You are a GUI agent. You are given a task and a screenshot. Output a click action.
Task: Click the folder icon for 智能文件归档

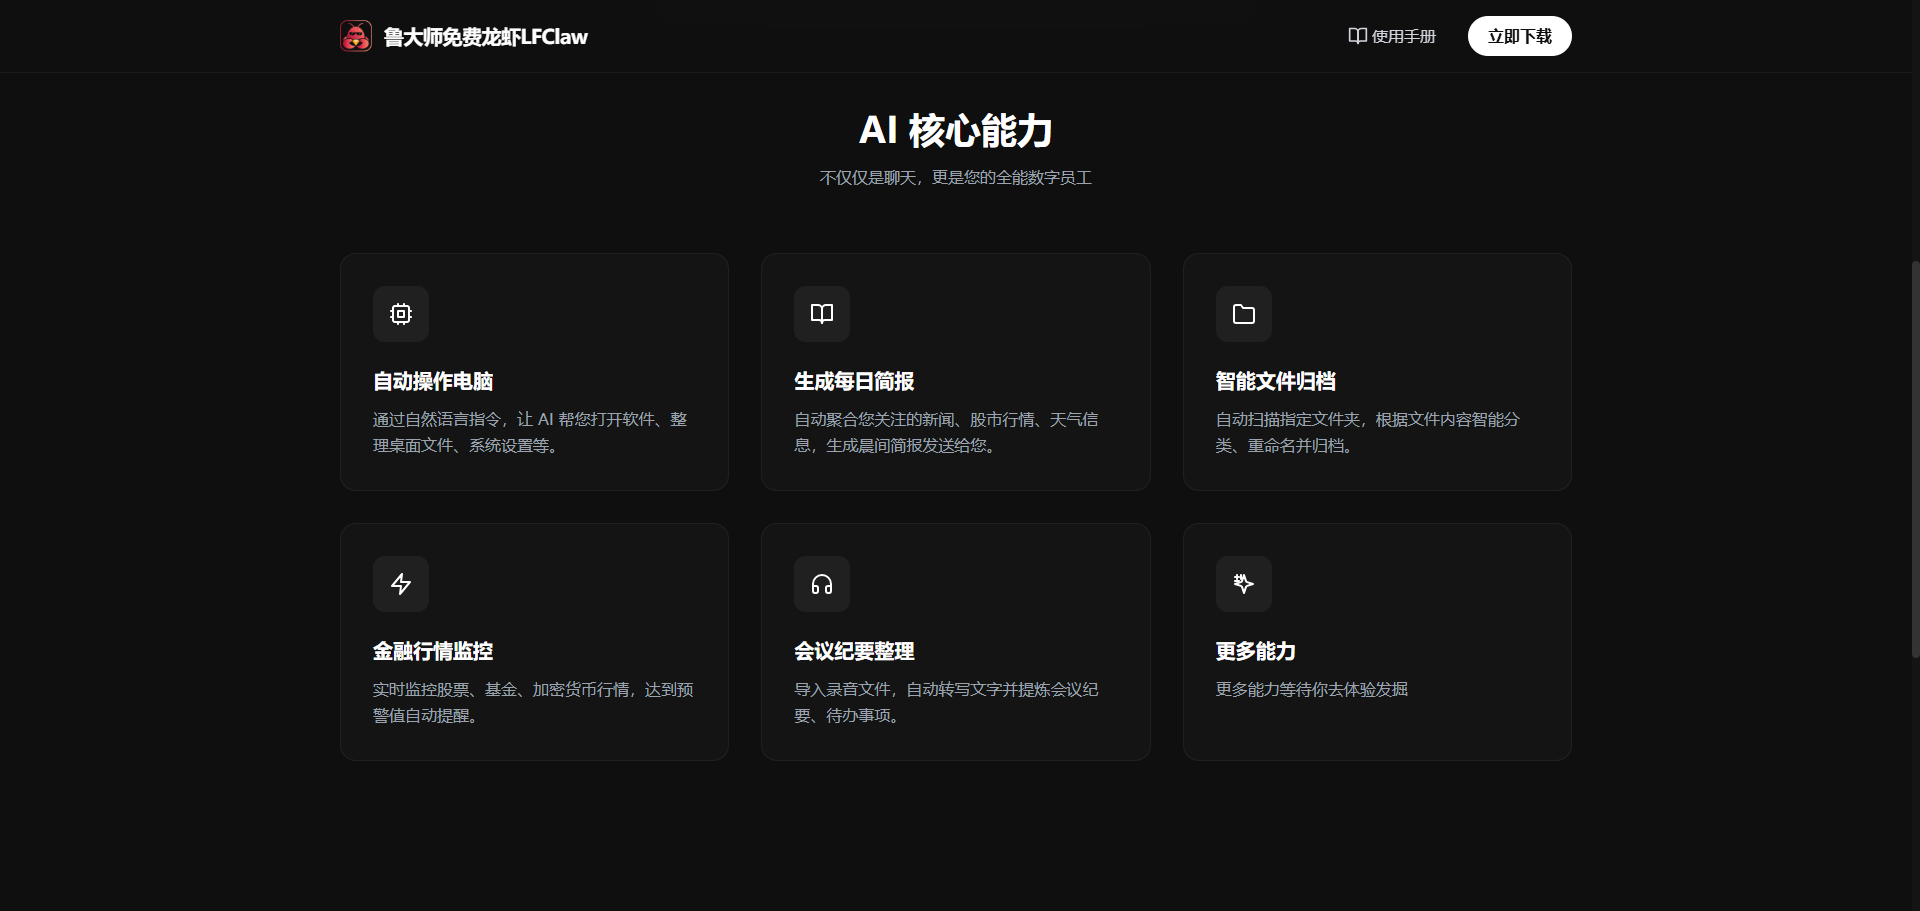[x=1244, y=314]
